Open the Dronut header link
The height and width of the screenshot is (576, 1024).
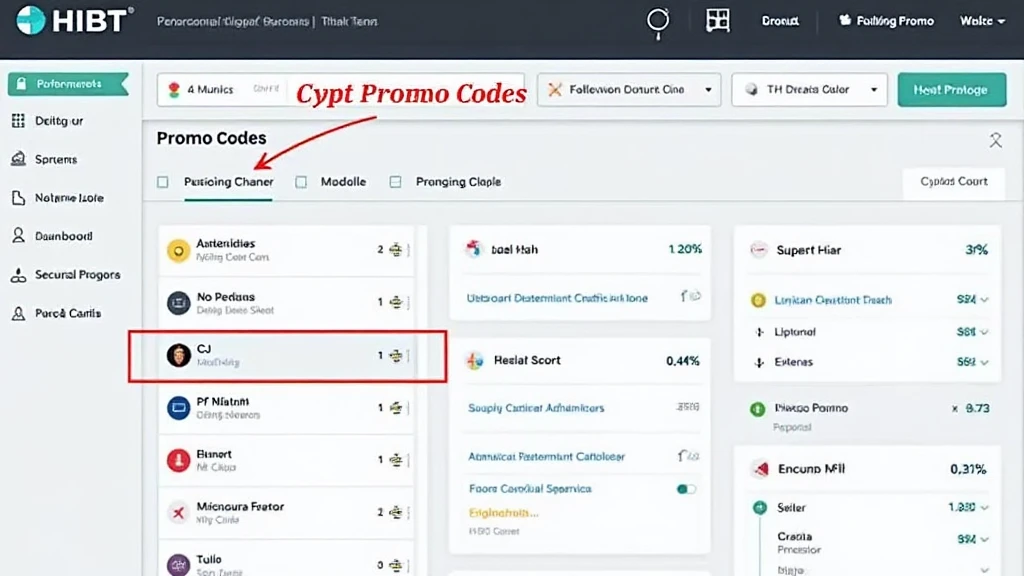click(x=780, y=21)
